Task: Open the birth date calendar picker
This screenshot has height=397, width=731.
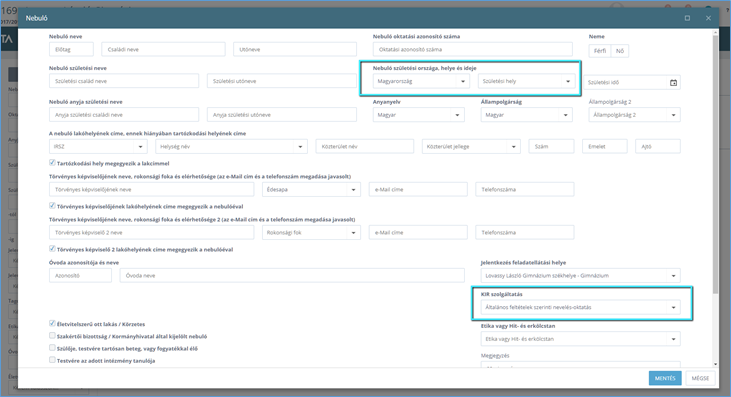Action: (673, 82)
